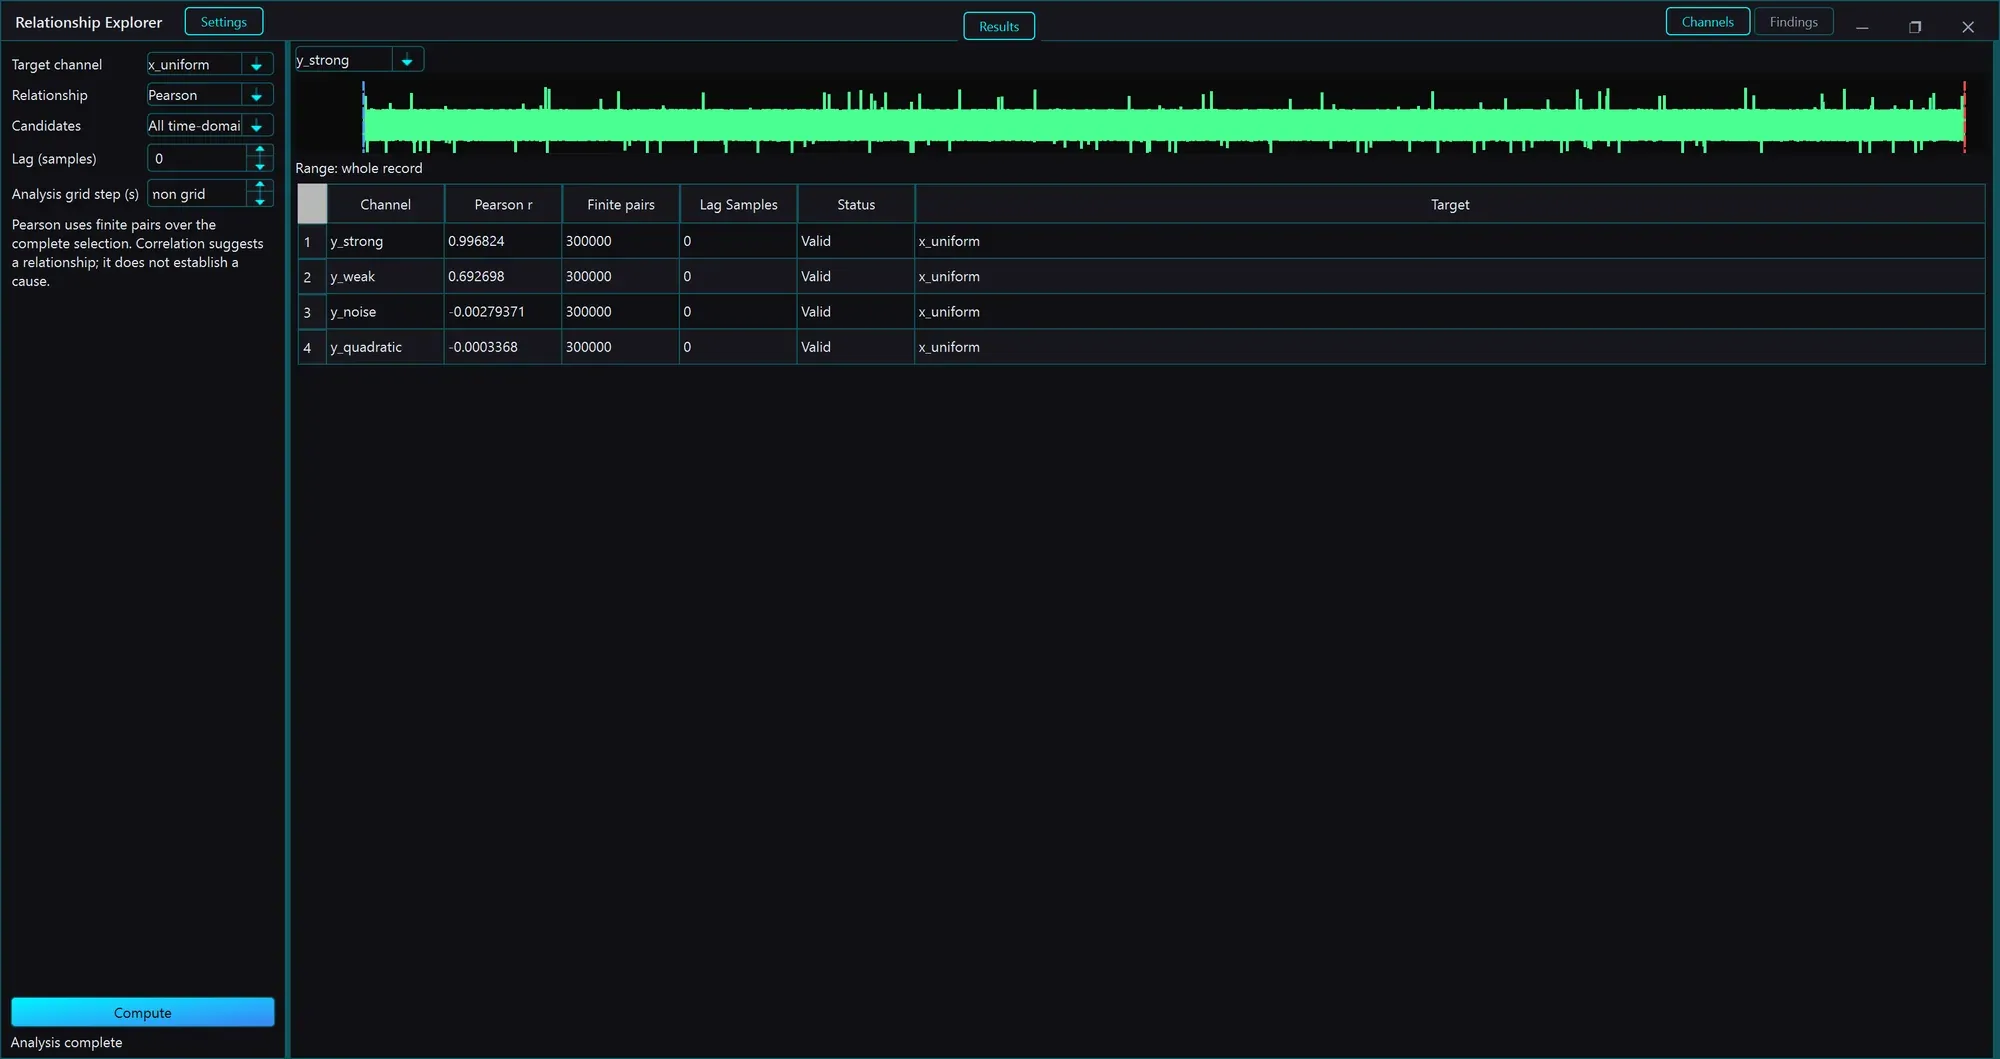Run the Compute button

click(x=143, y=1012)
